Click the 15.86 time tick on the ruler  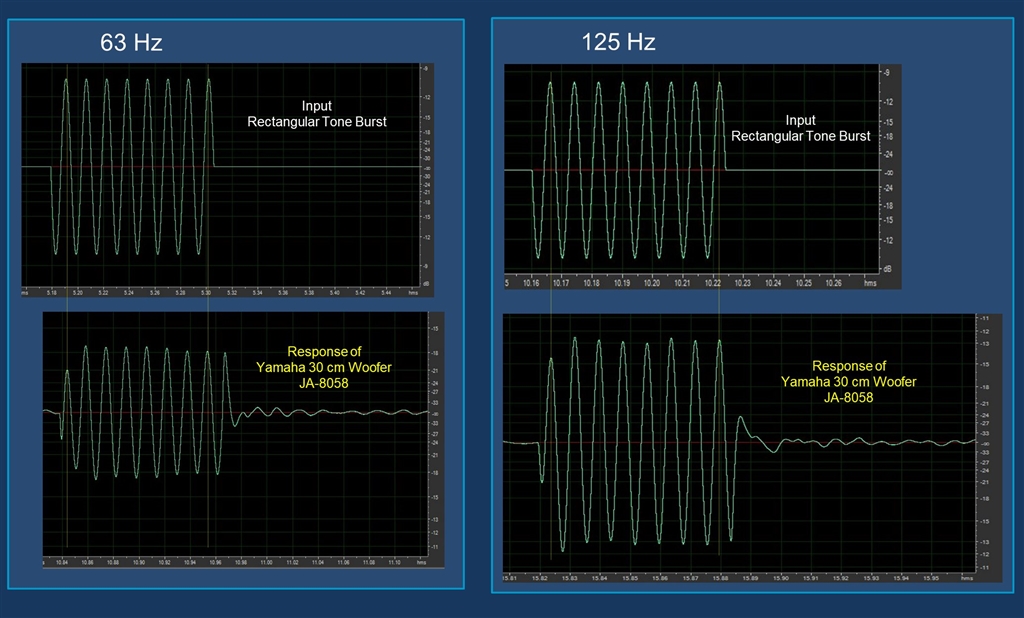click(x=660, y=578)
